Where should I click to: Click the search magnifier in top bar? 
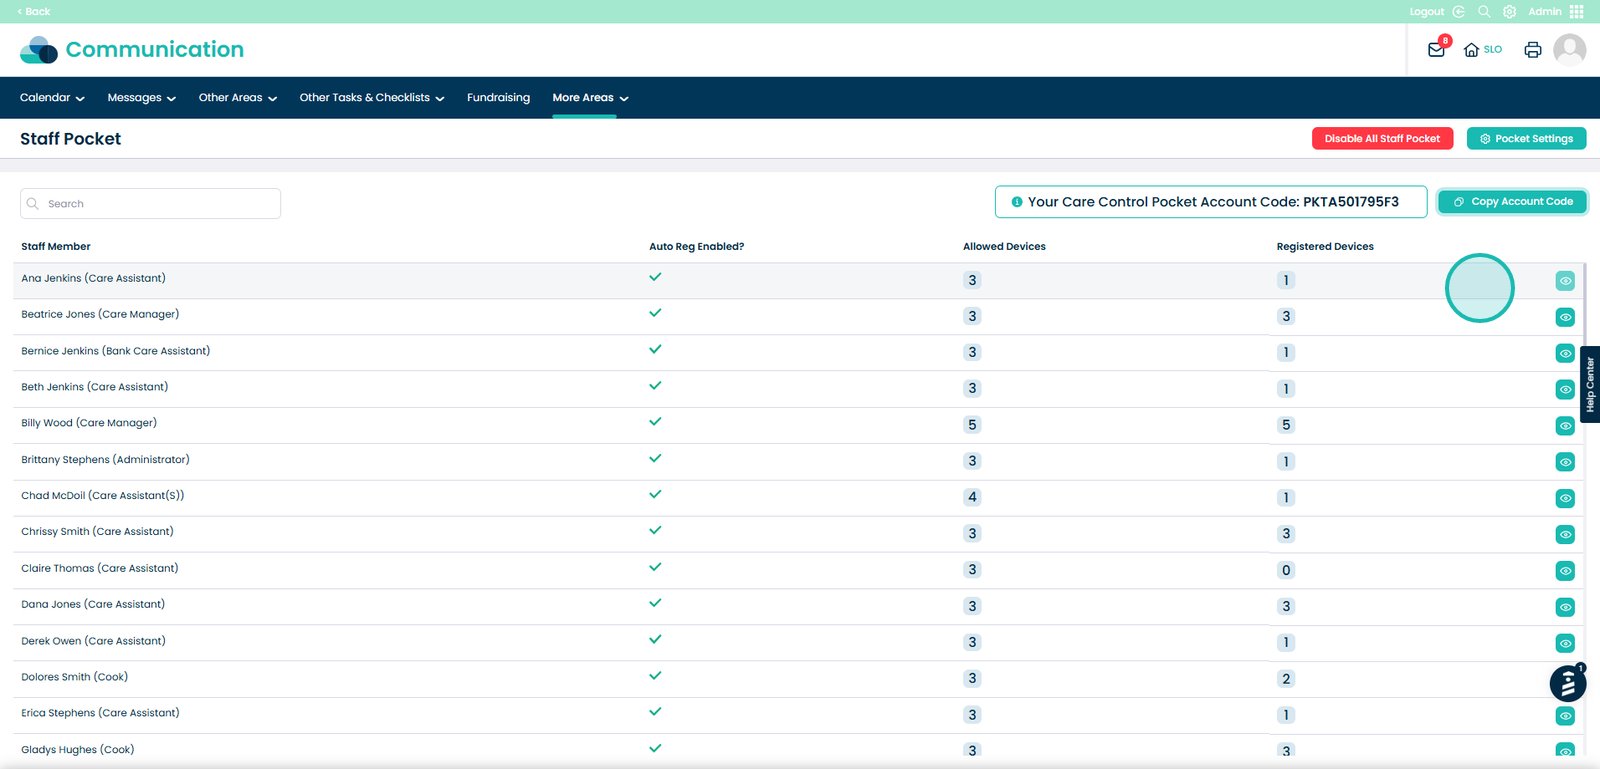(1484, 12)
